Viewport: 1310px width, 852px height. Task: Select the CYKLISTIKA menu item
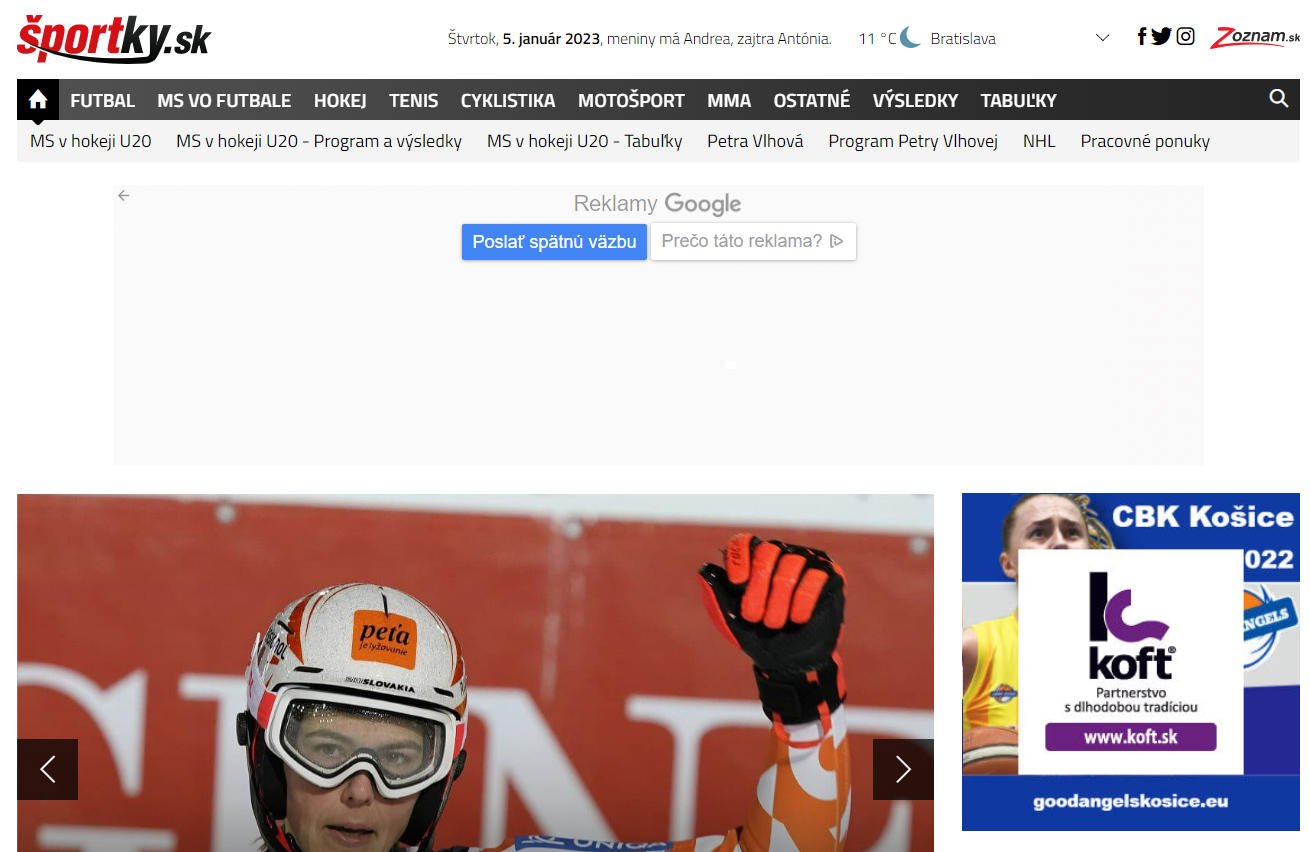[x=507, y=100]
